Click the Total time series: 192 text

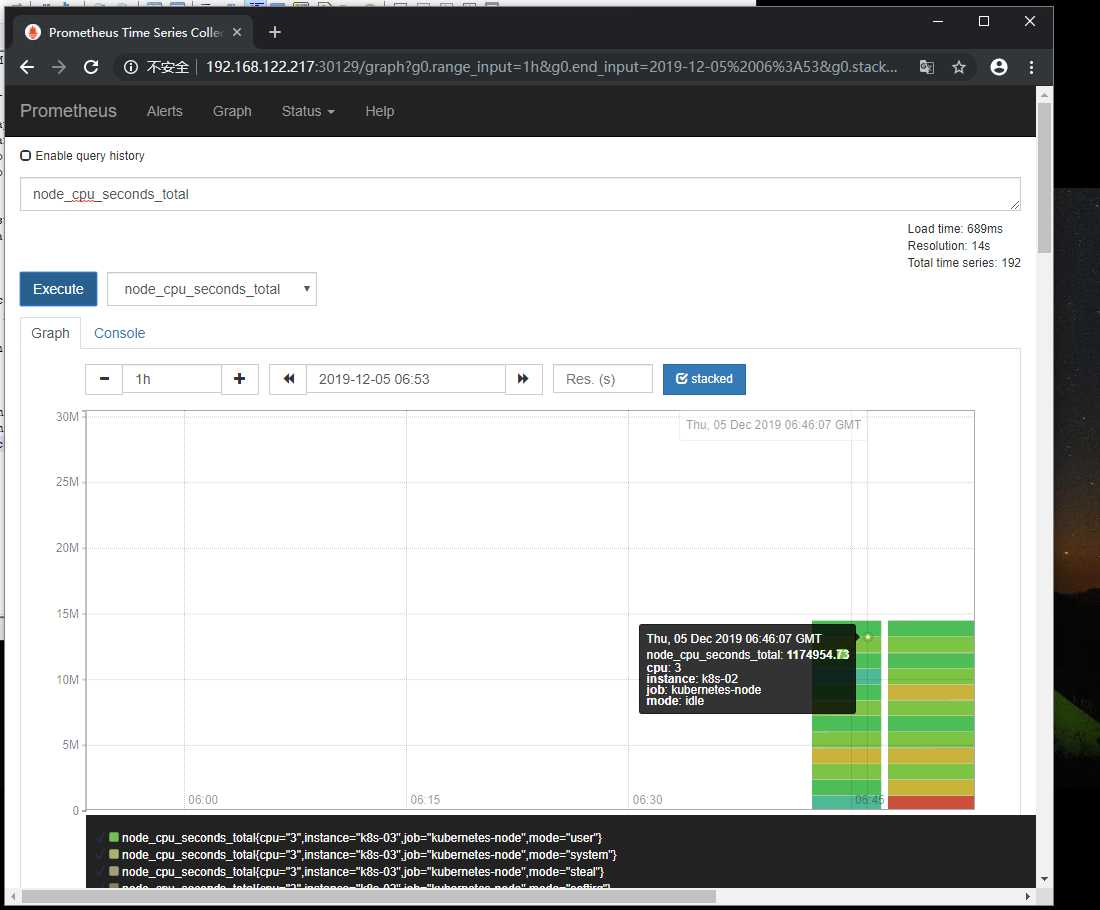tap(964, 263)
